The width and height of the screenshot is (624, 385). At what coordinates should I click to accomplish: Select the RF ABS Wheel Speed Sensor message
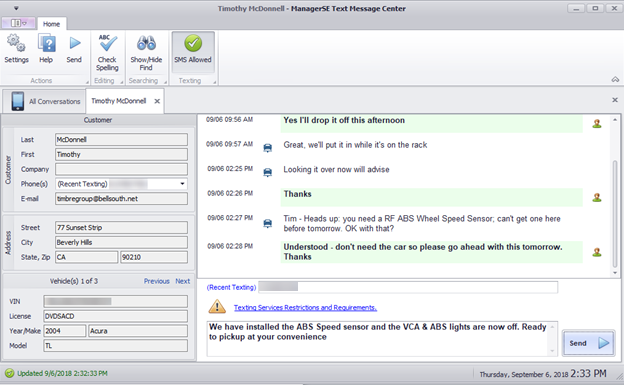(422, 223)
